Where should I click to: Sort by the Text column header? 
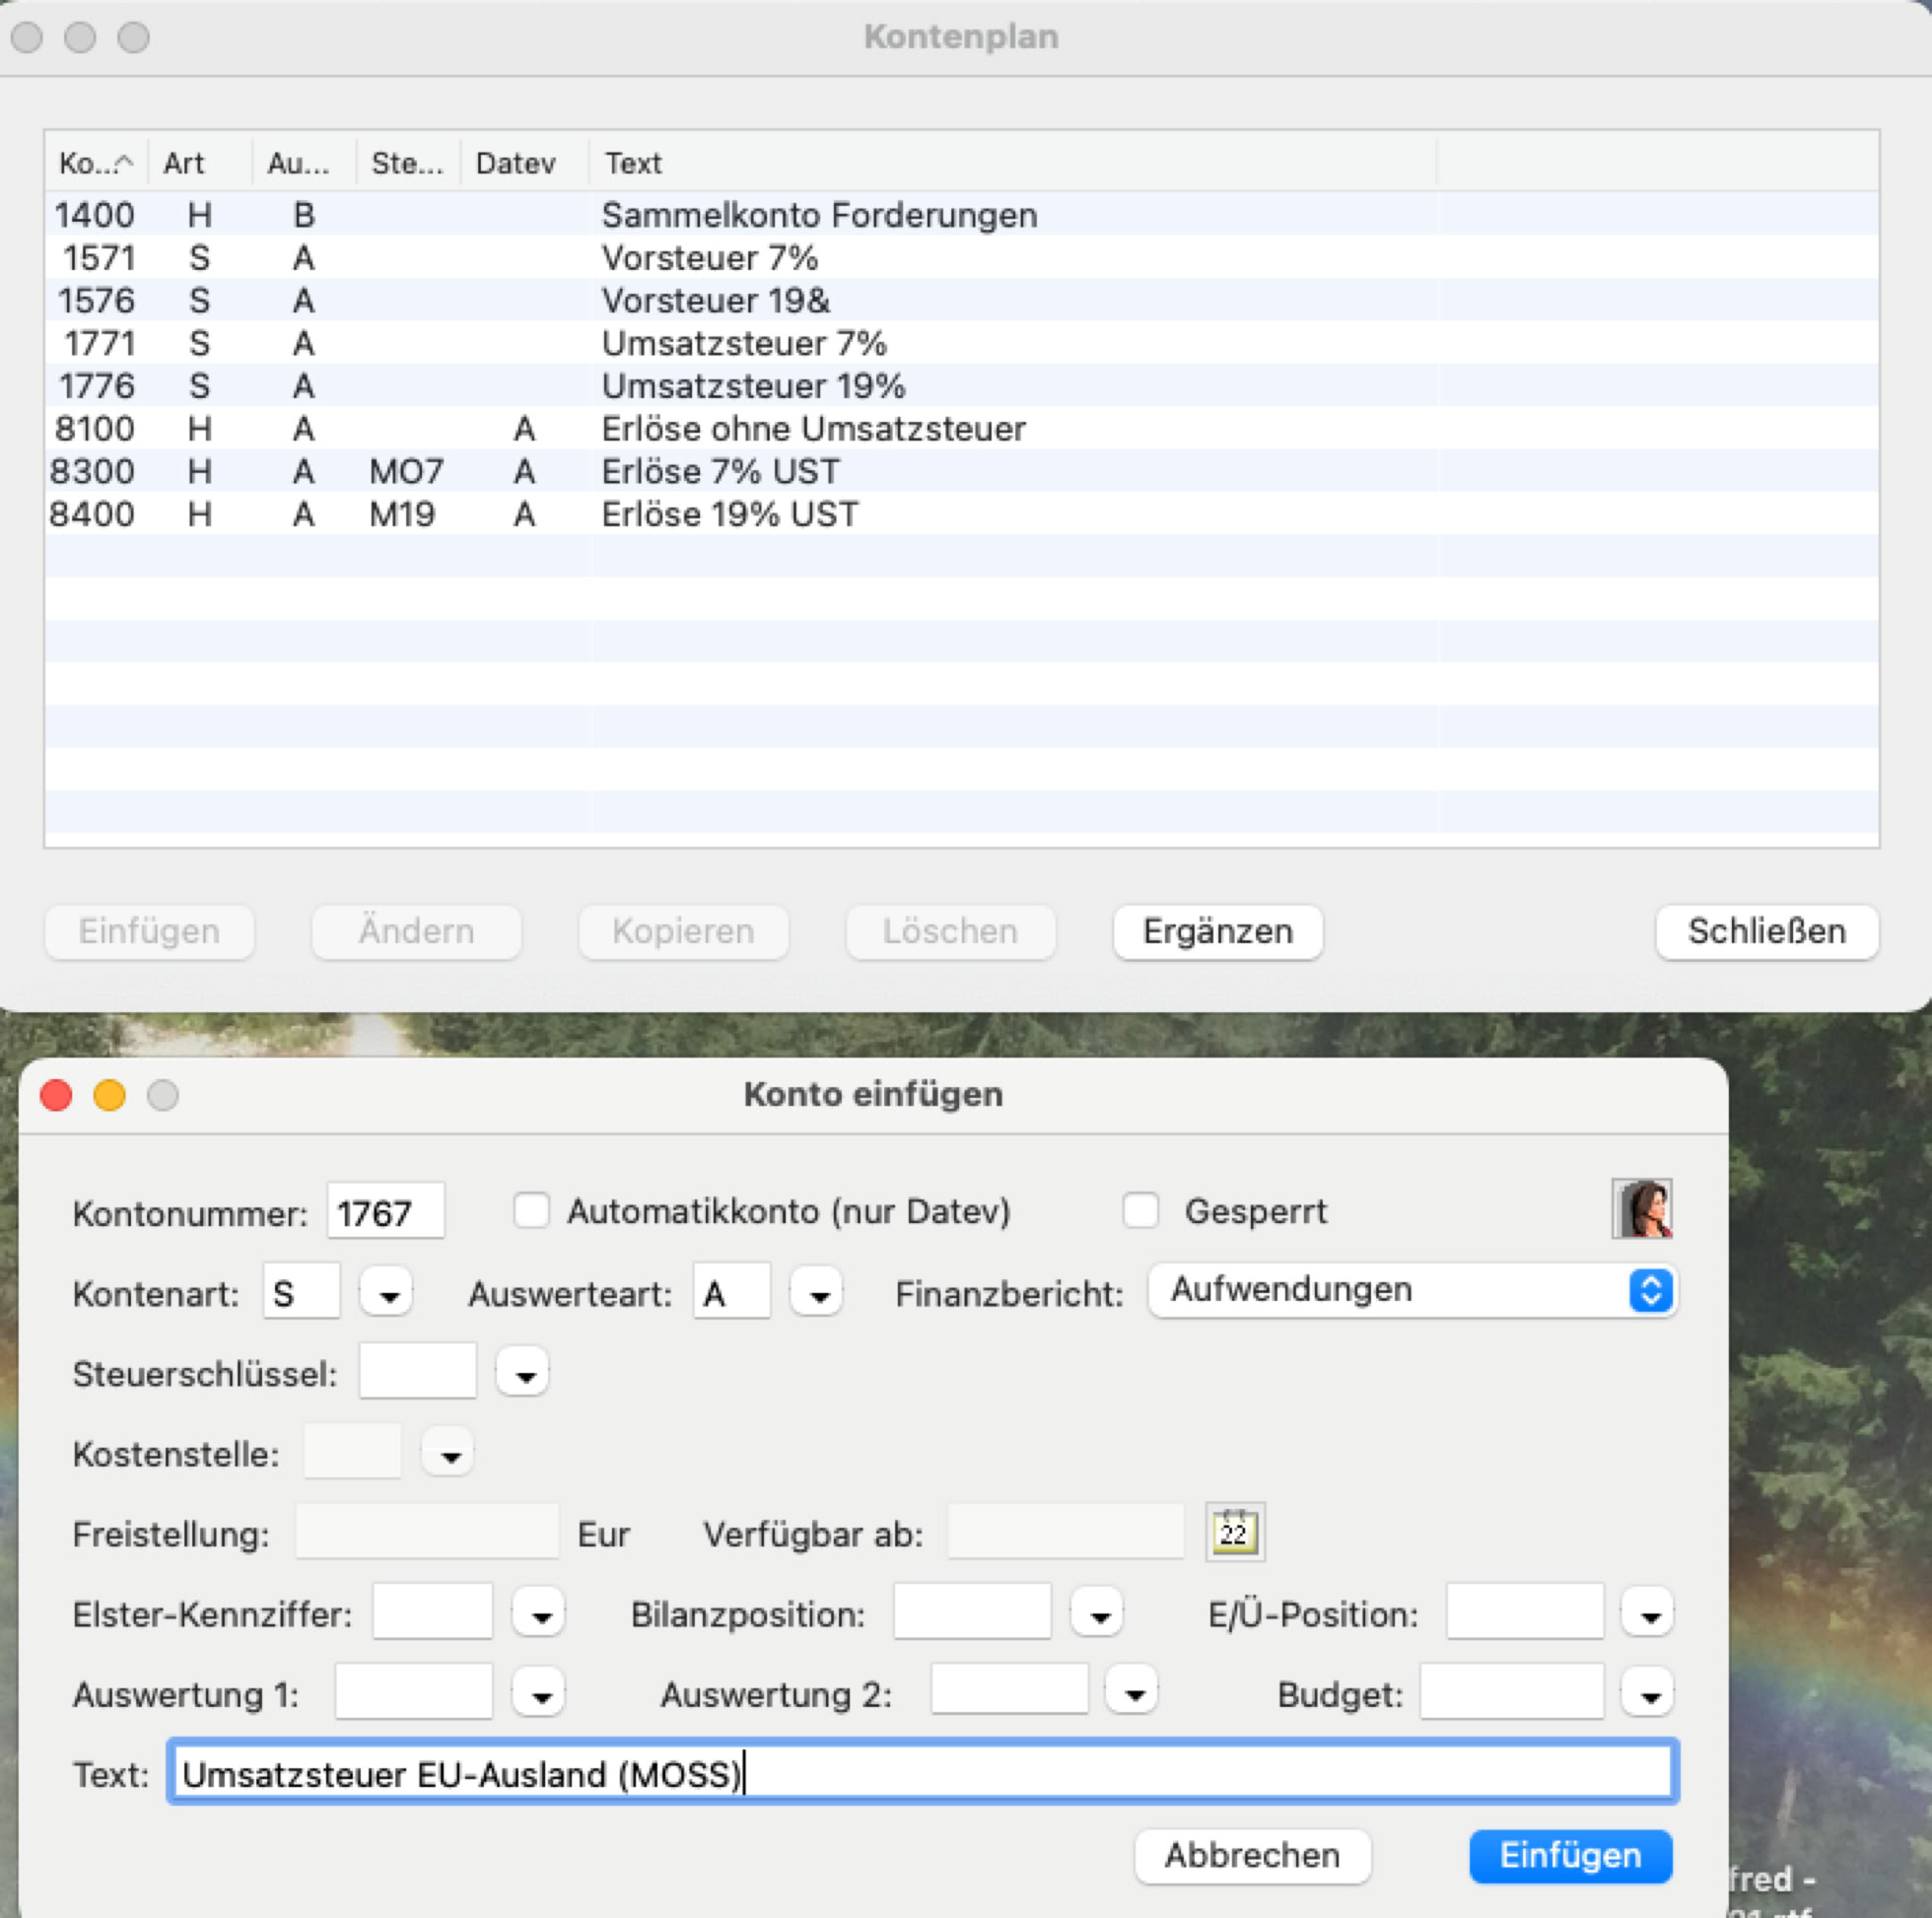click(632, 162)
